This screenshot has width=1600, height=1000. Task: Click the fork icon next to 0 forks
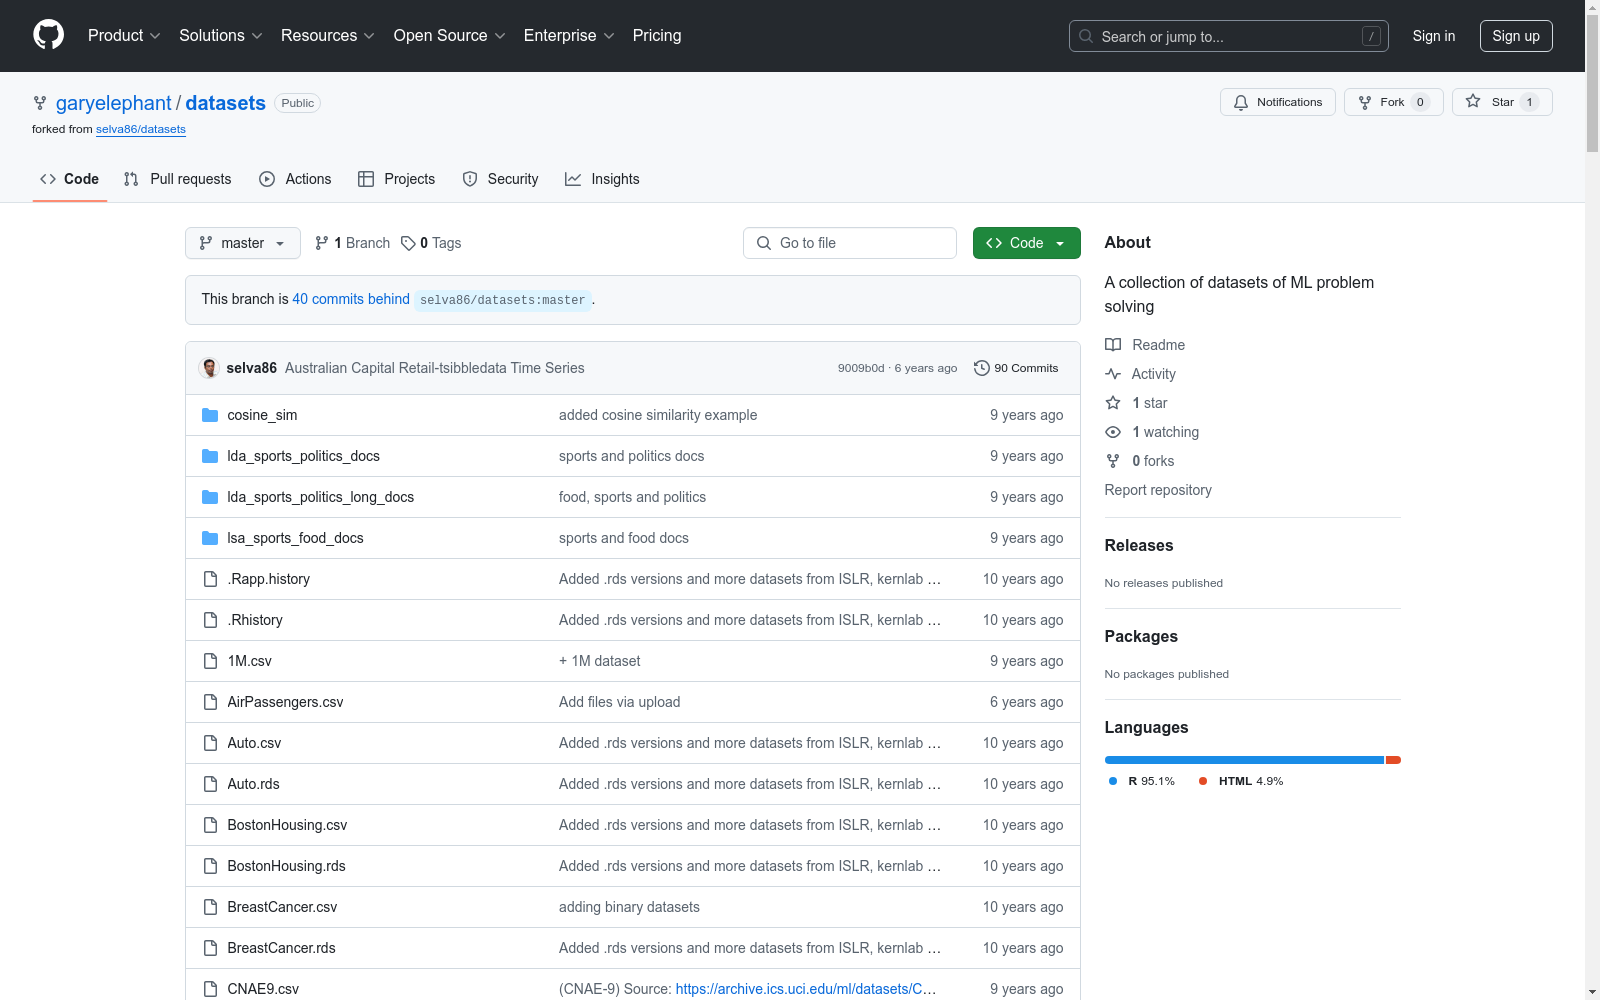point(1113,461)
